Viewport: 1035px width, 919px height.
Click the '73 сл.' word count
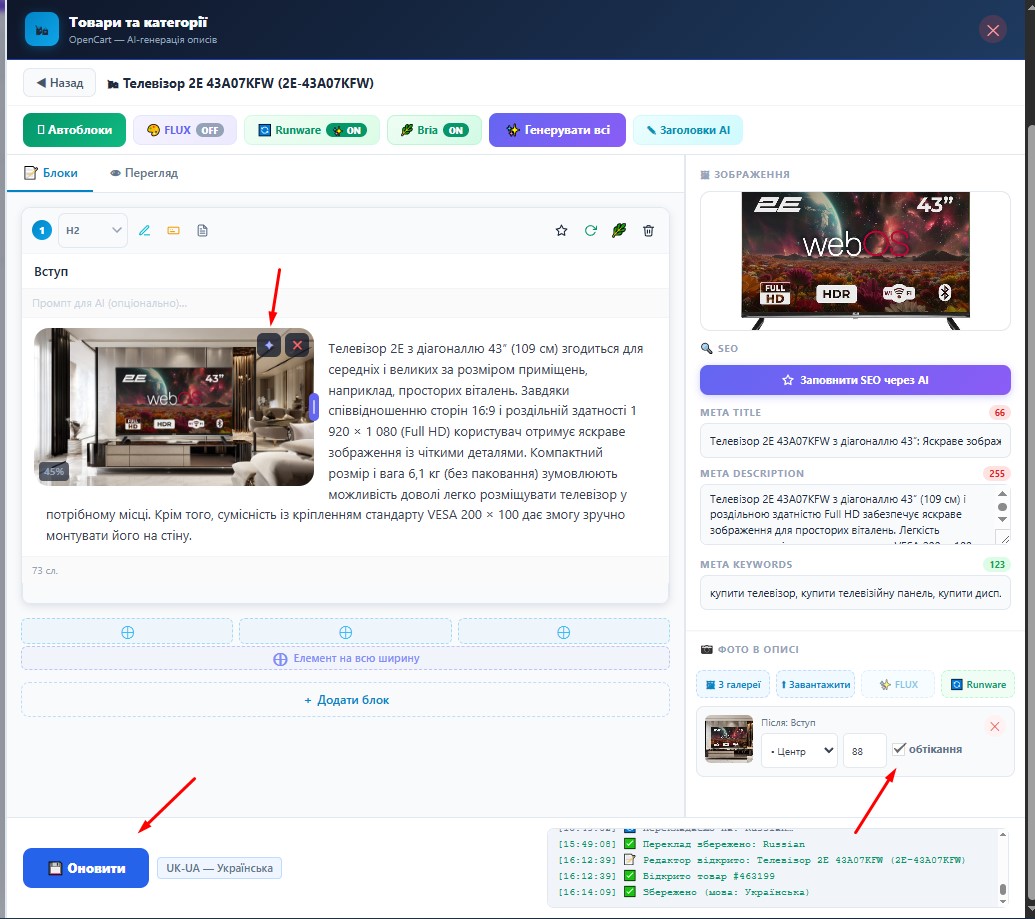[x=45, y=570]
